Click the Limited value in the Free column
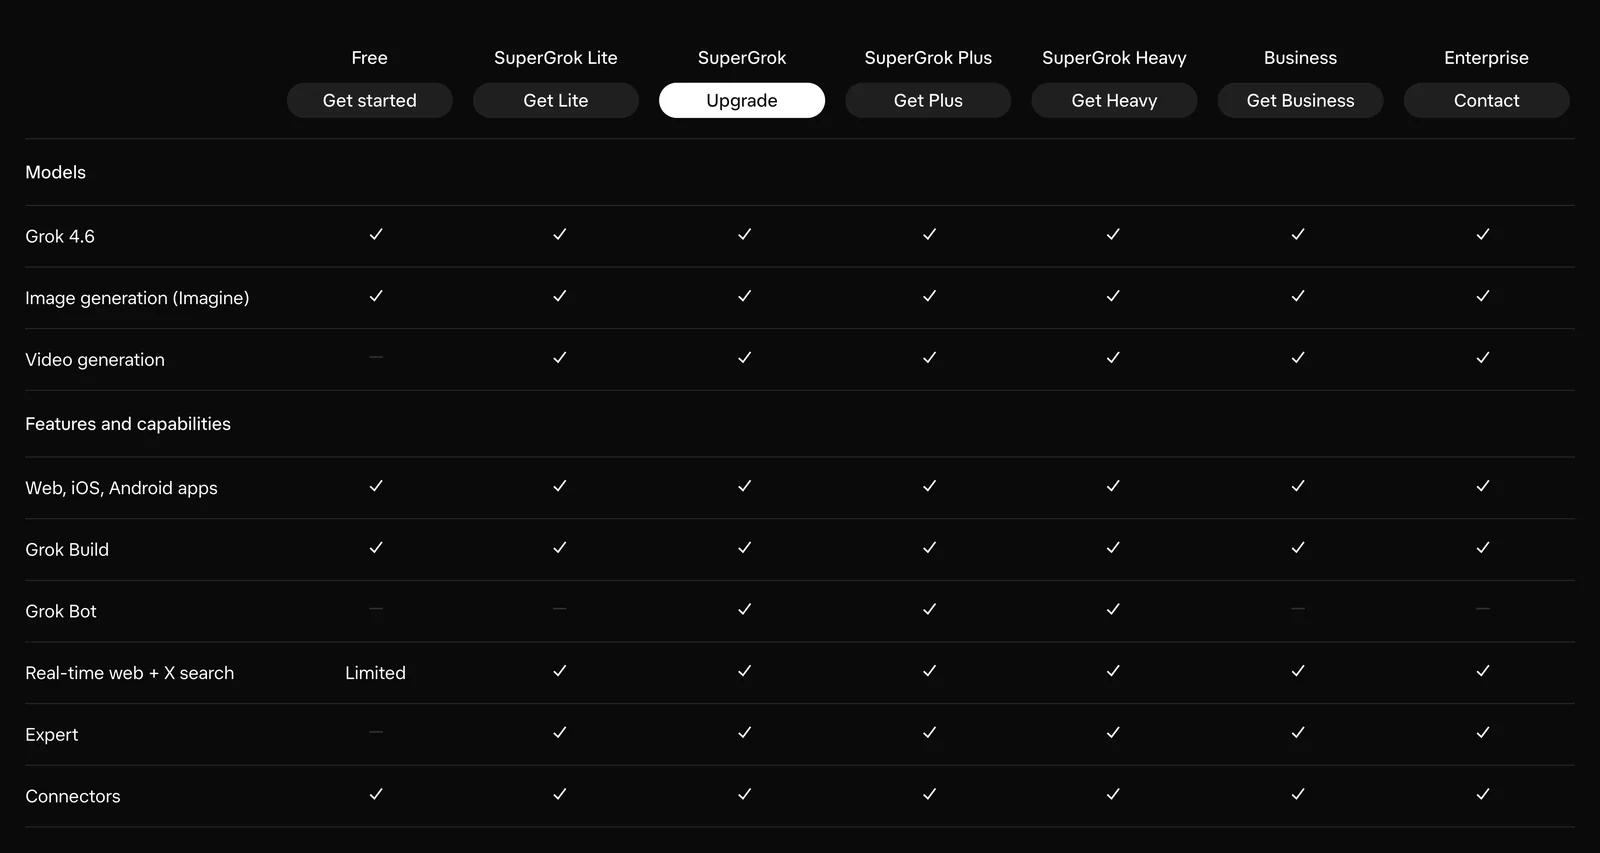Image resolution: width=1600 pixels, height=853 pixels. click(x=375, y=673)
